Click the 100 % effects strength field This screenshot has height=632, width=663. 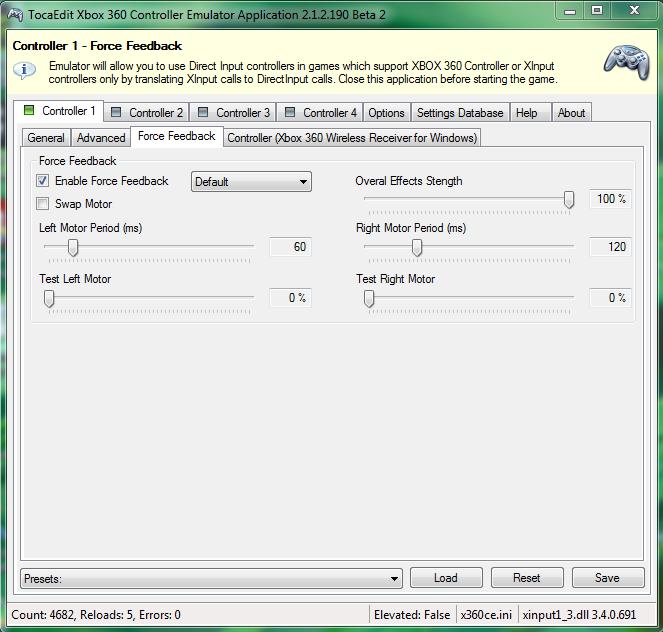610,199
